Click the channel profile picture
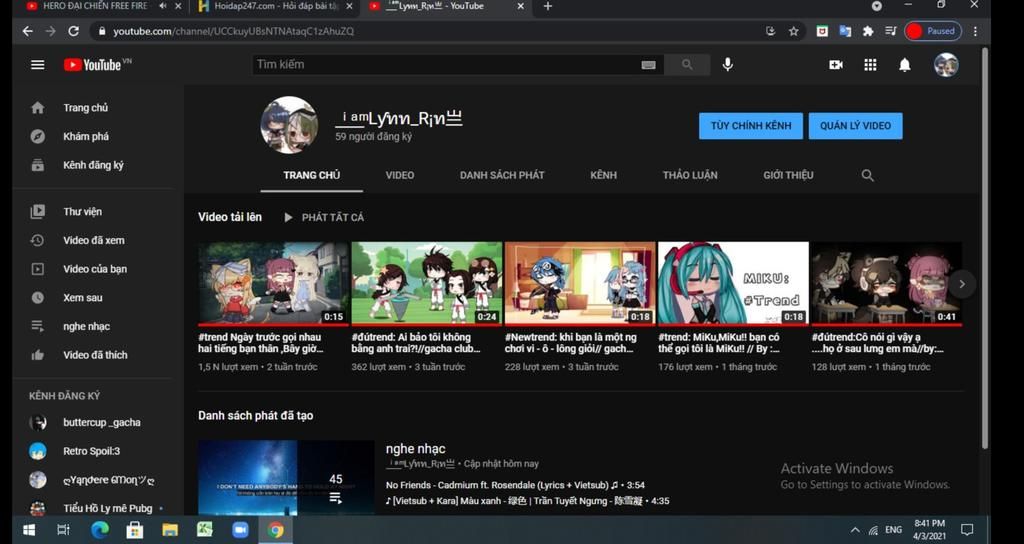 [289, 125]
